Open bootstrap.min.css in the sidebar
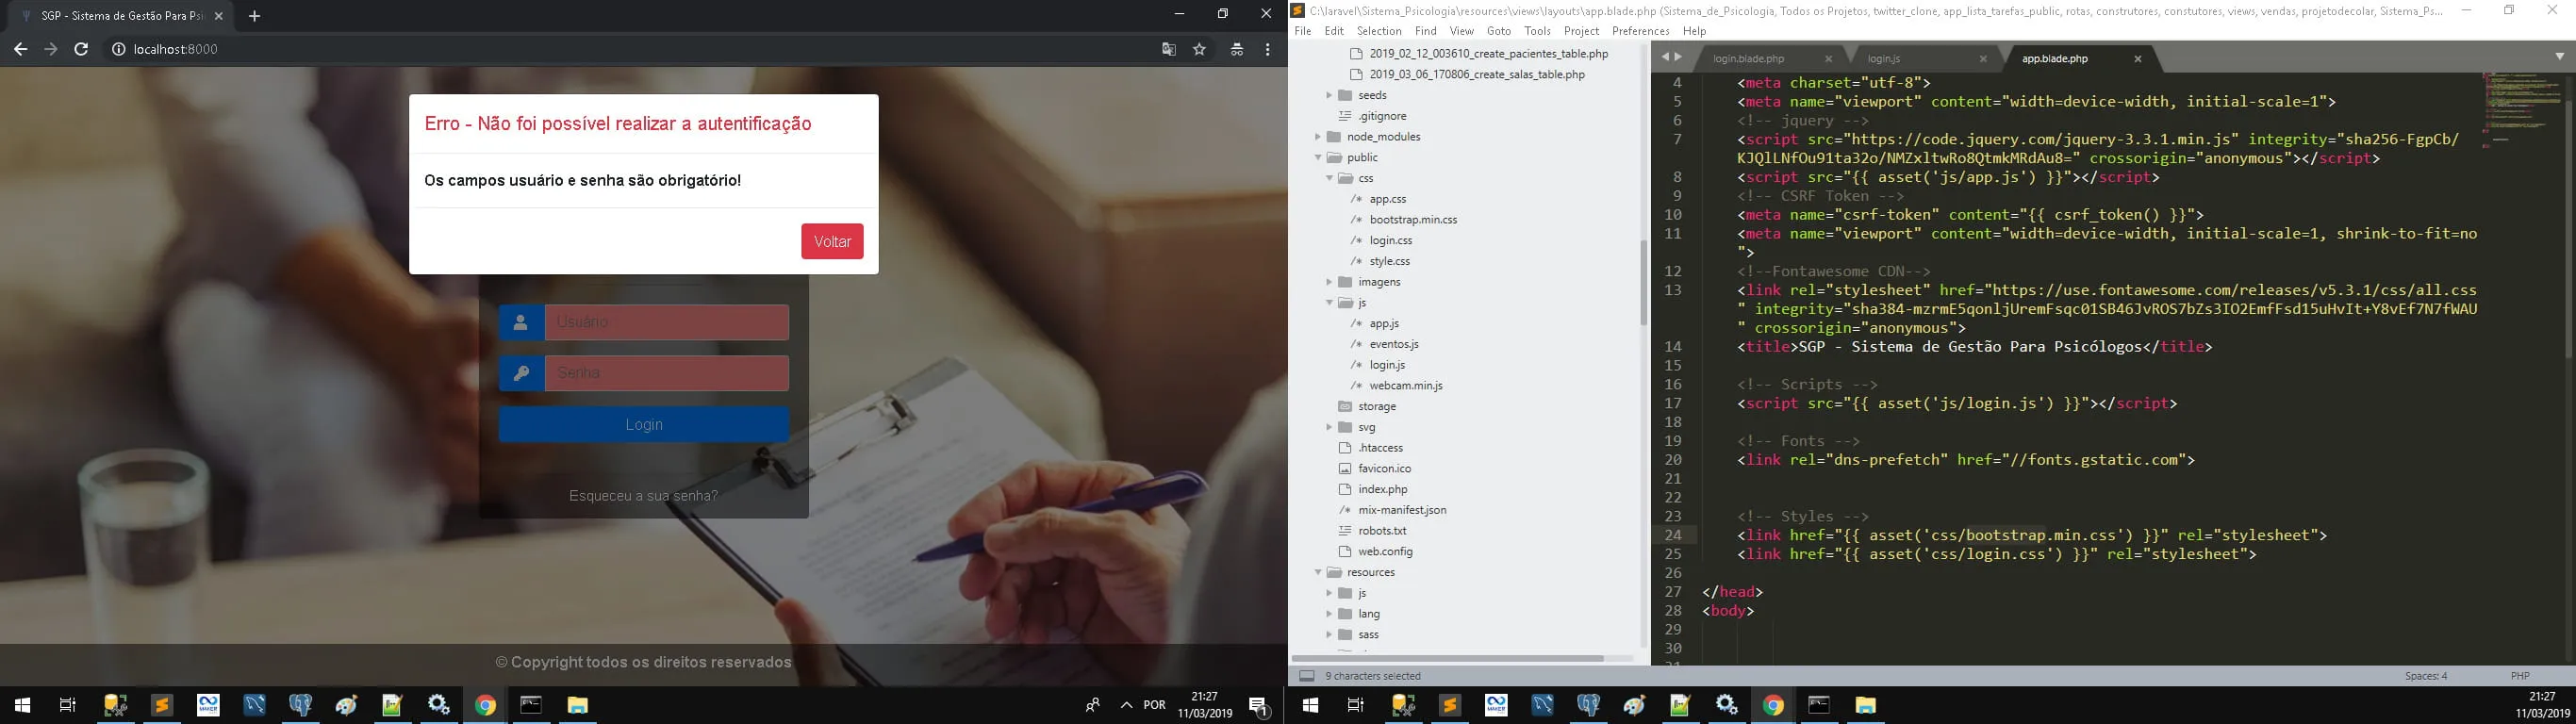Image resolution: width=2576 pixels, height=724 pixels. [x=1413, y=220]
